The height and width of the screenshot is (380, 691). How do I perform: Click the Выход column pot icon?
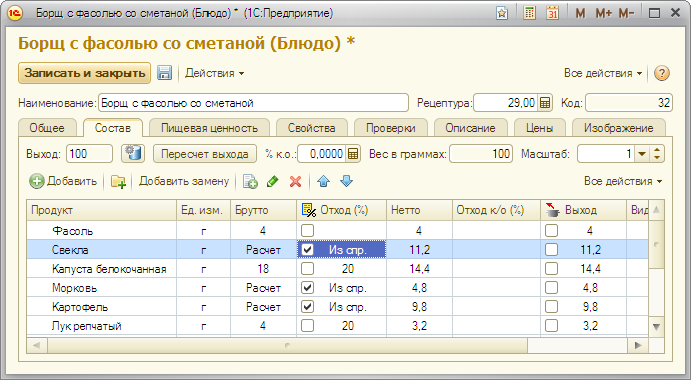point(552,210)
